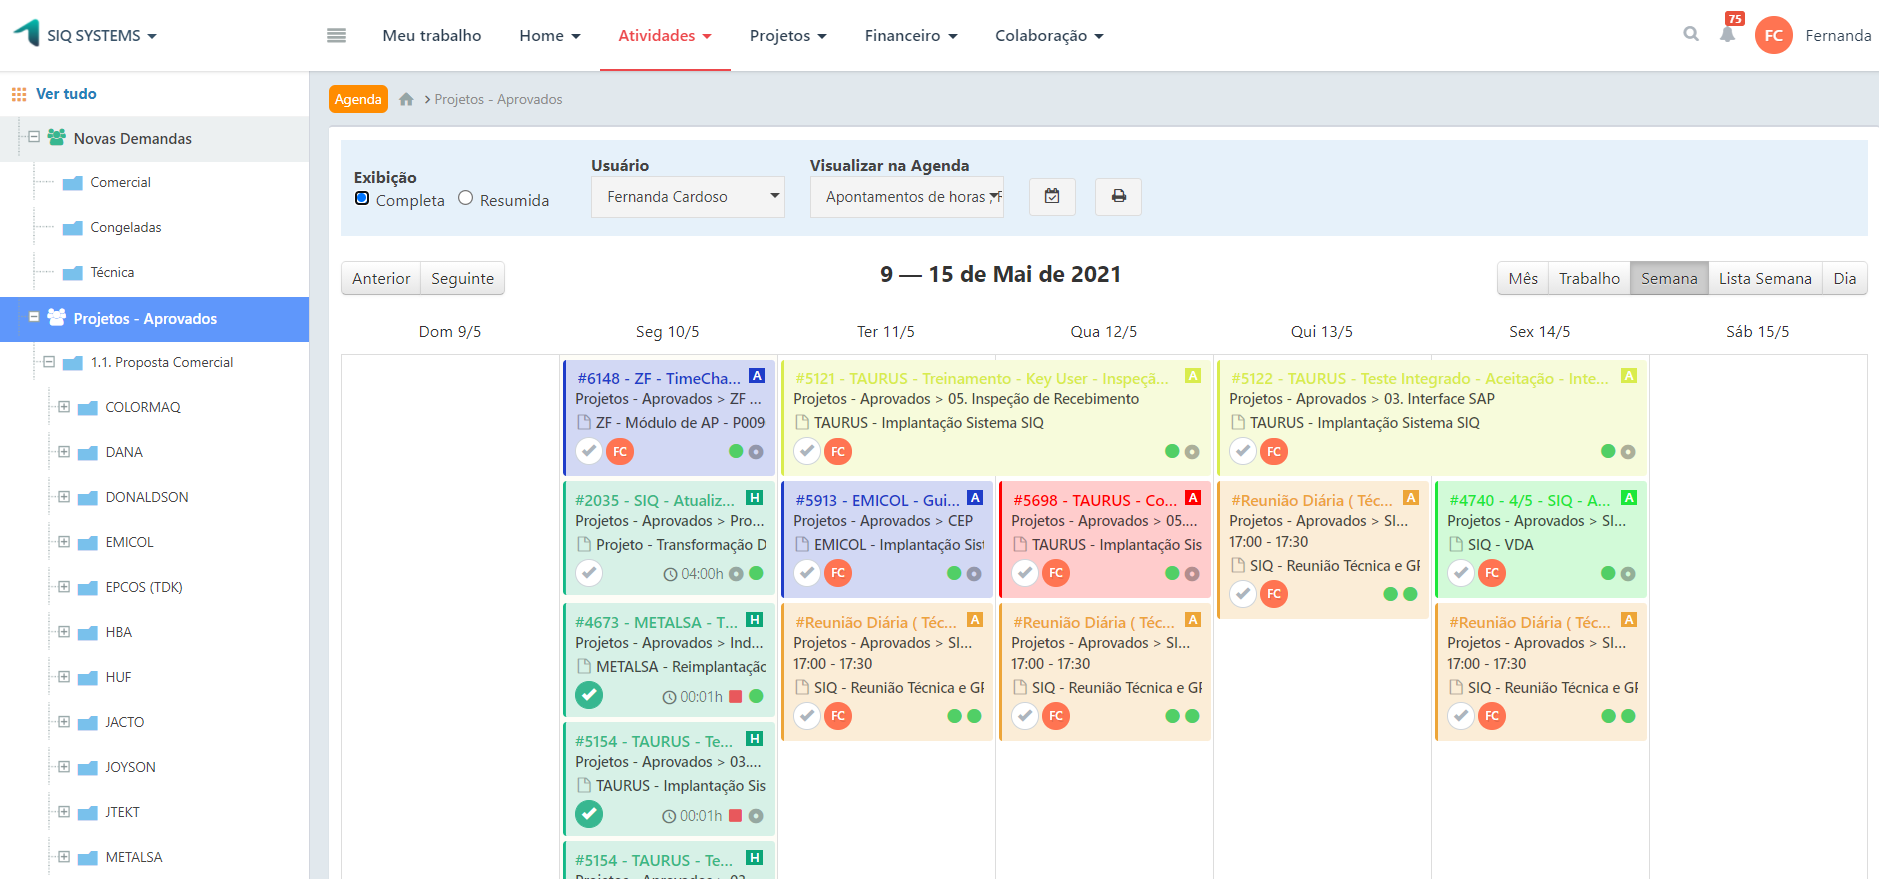
Task: Select the Completa display radio
Action: pyautogui.click(x=362, y=198)
